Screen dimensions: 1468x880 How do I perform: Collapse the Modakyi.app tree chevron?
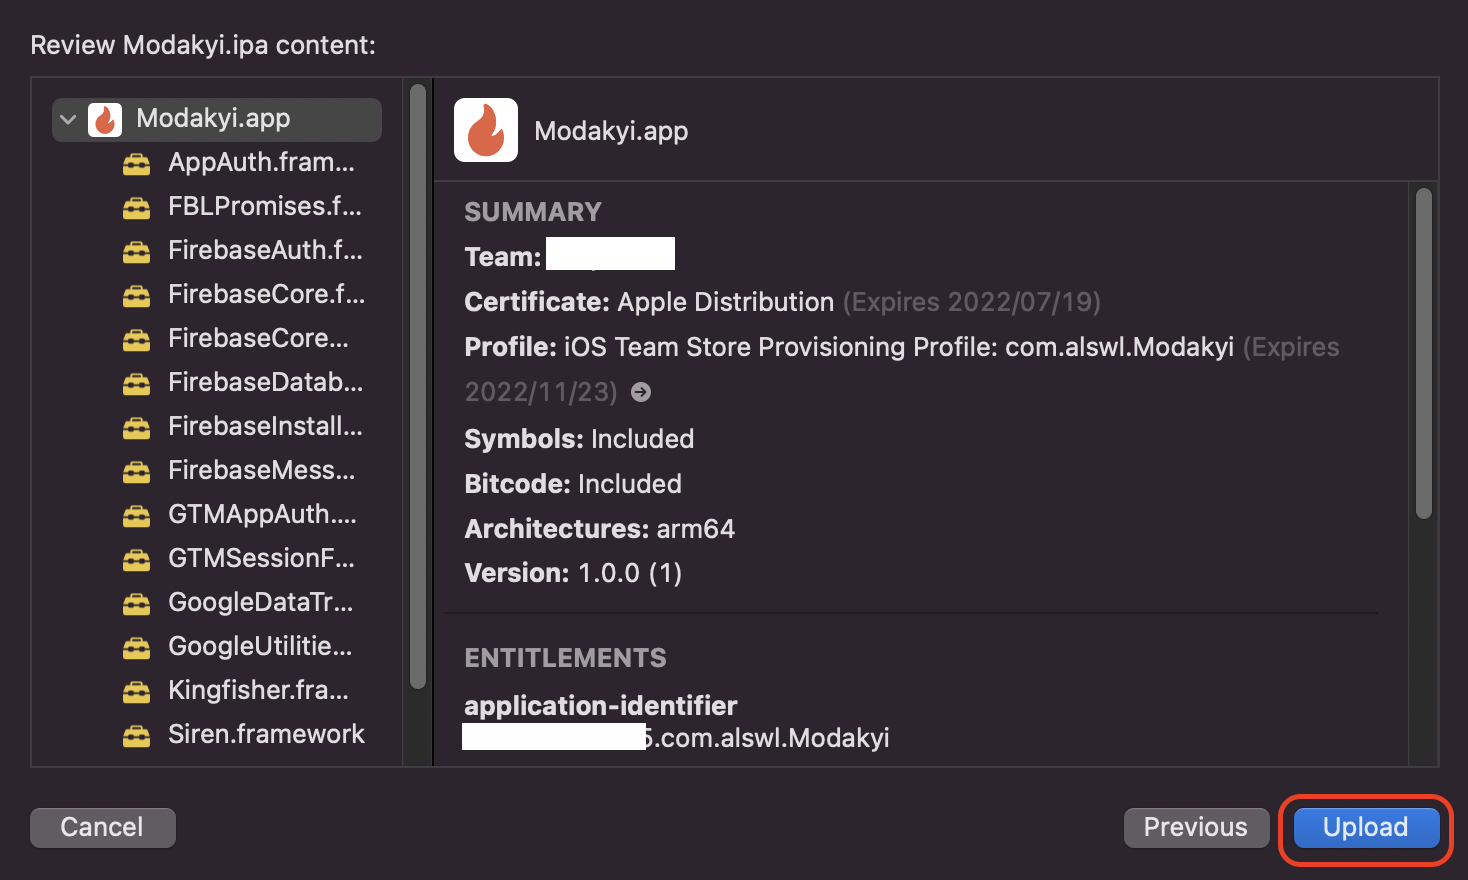68,119
